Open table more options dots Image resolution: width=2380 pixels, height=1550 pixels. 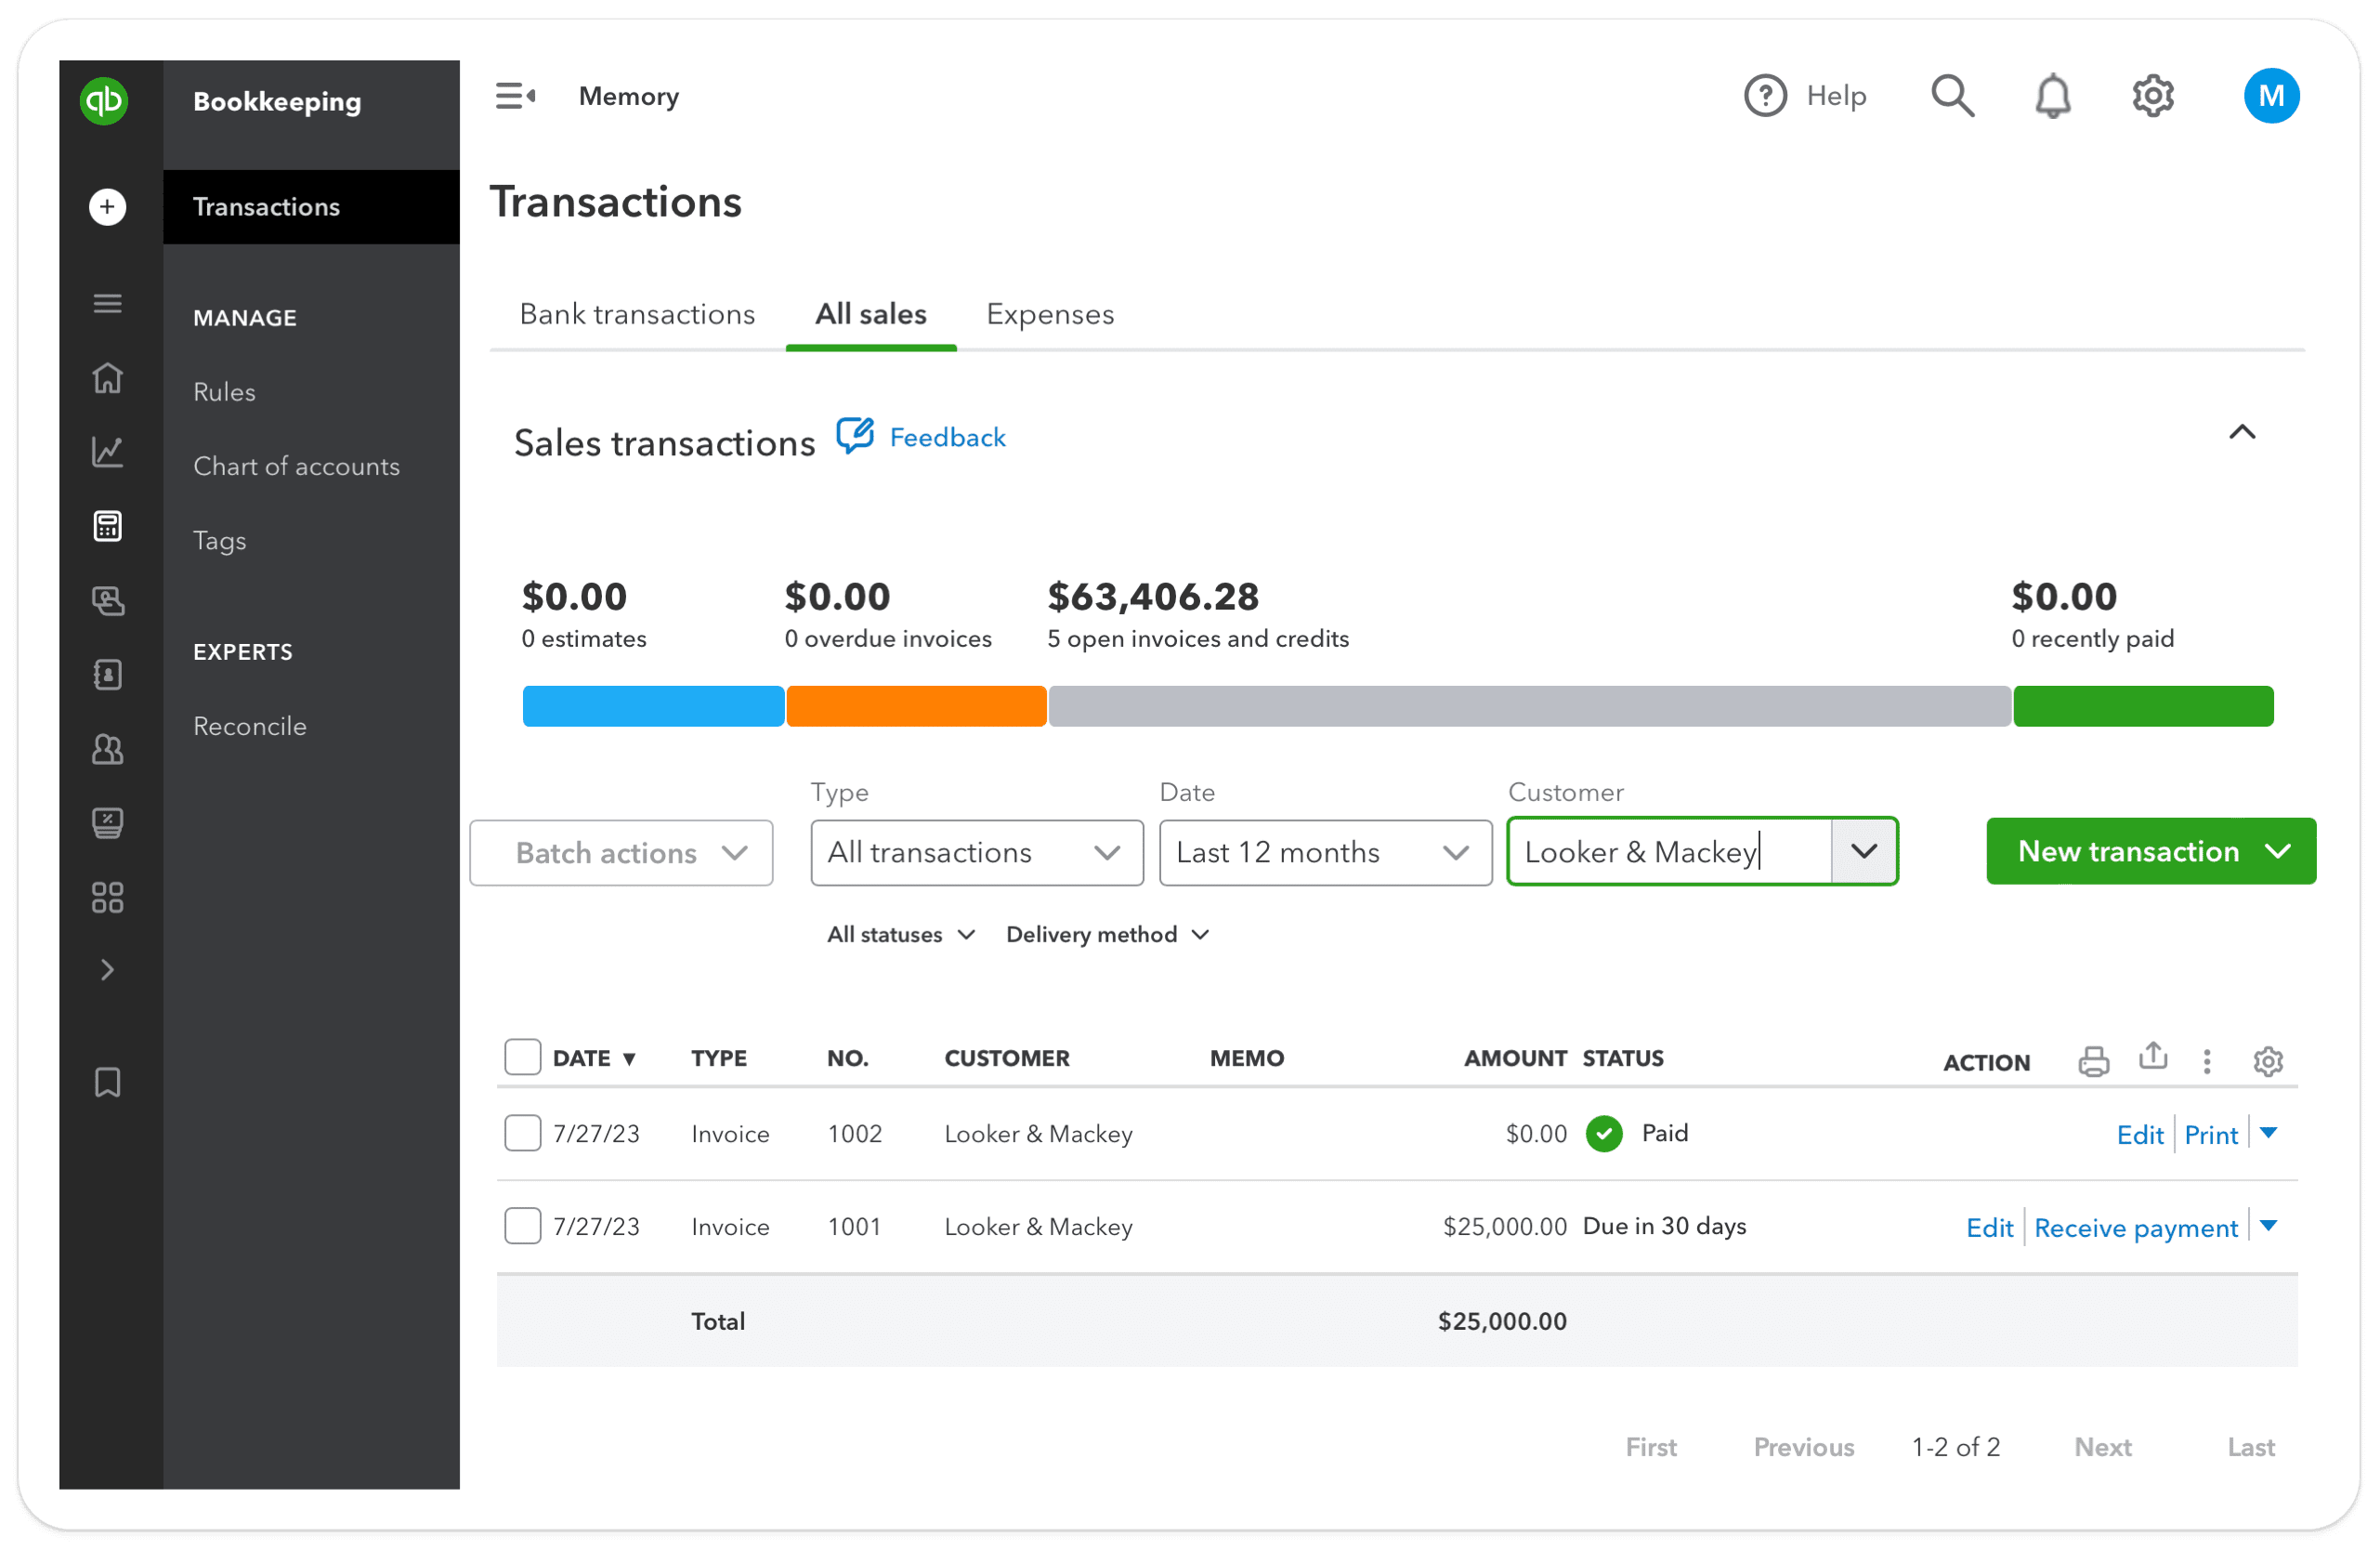2207,1061
